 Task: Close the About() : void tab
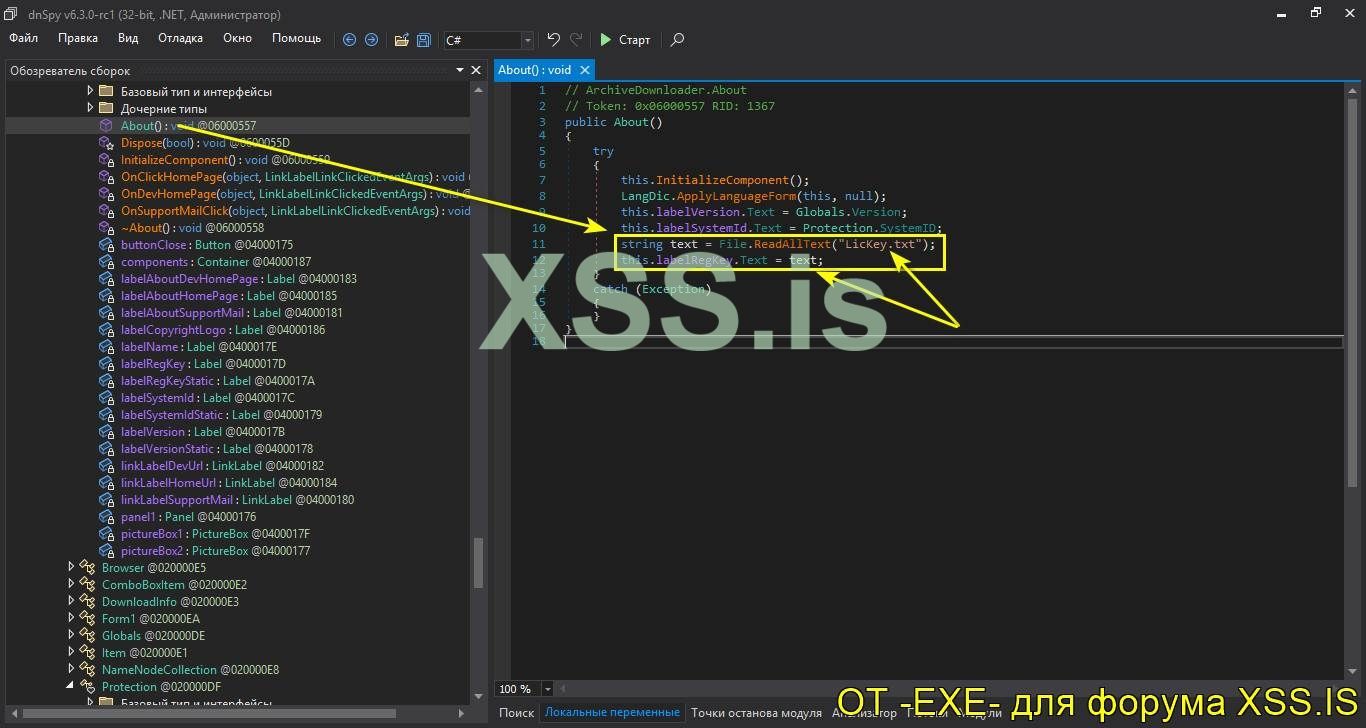coord(584,70)
